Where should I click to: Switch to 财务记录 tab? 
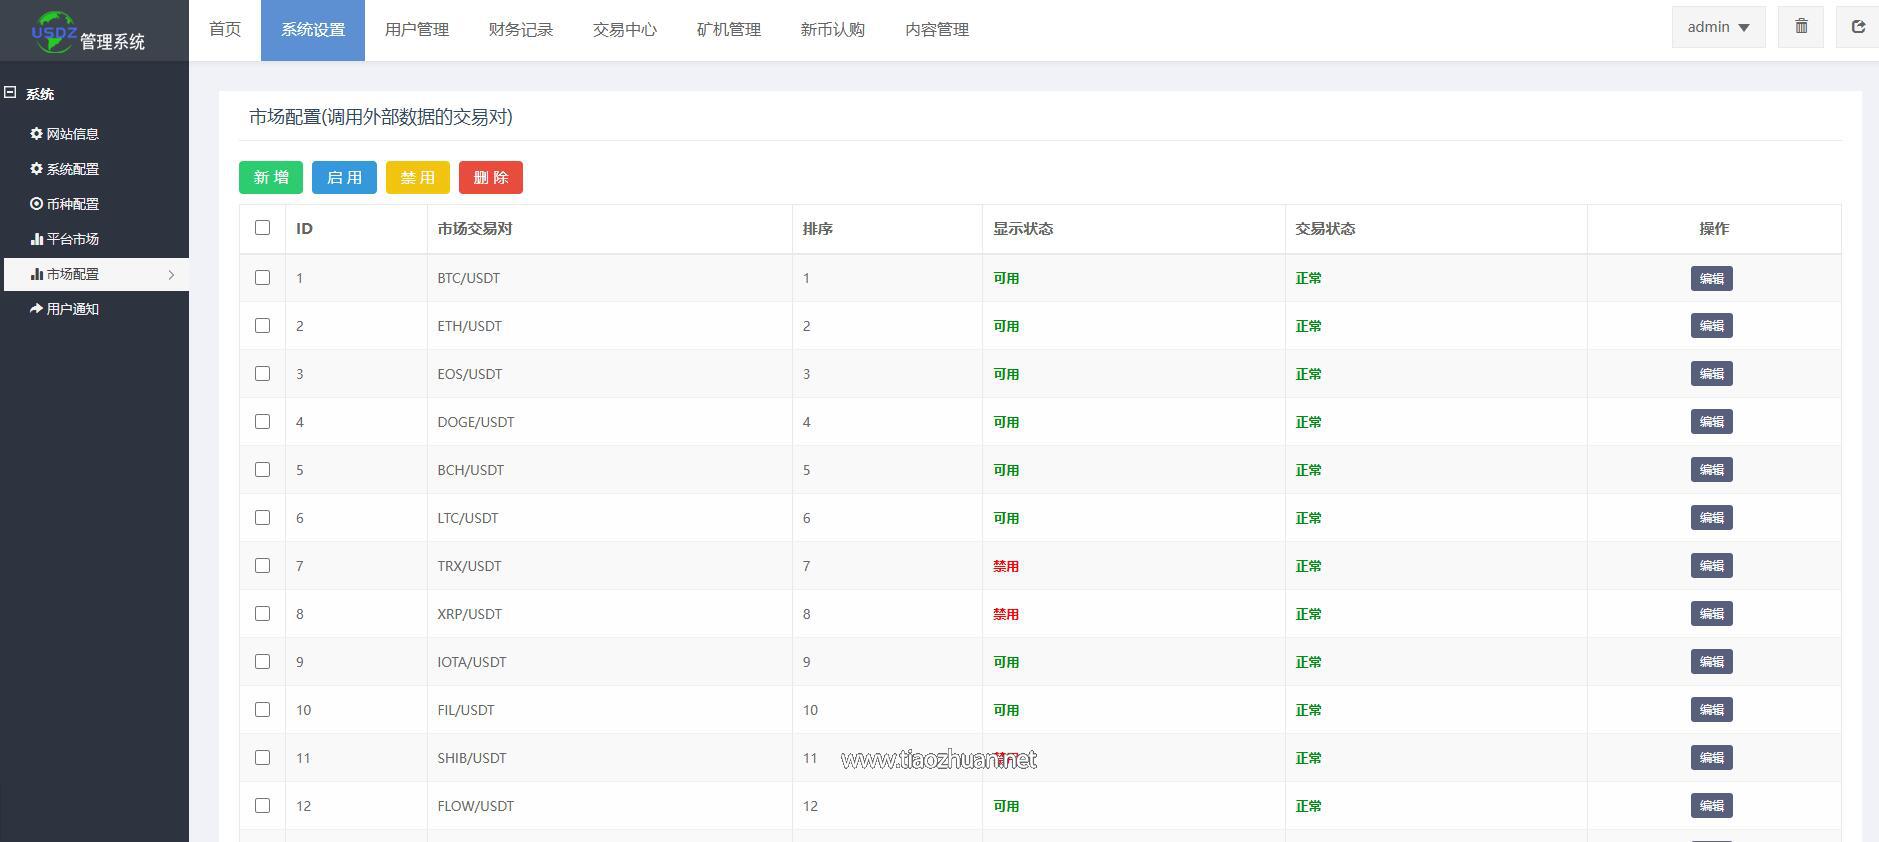point(521,30)
